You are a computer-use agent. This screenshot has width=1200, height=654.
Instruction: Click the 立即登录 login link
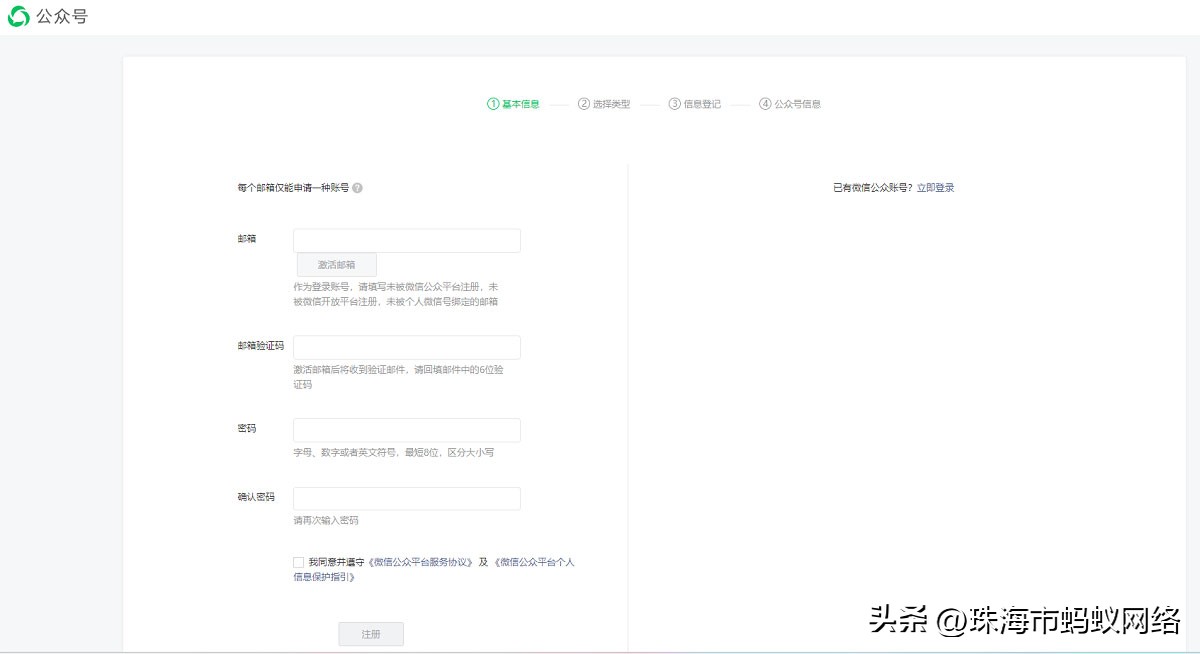point(938,187)
